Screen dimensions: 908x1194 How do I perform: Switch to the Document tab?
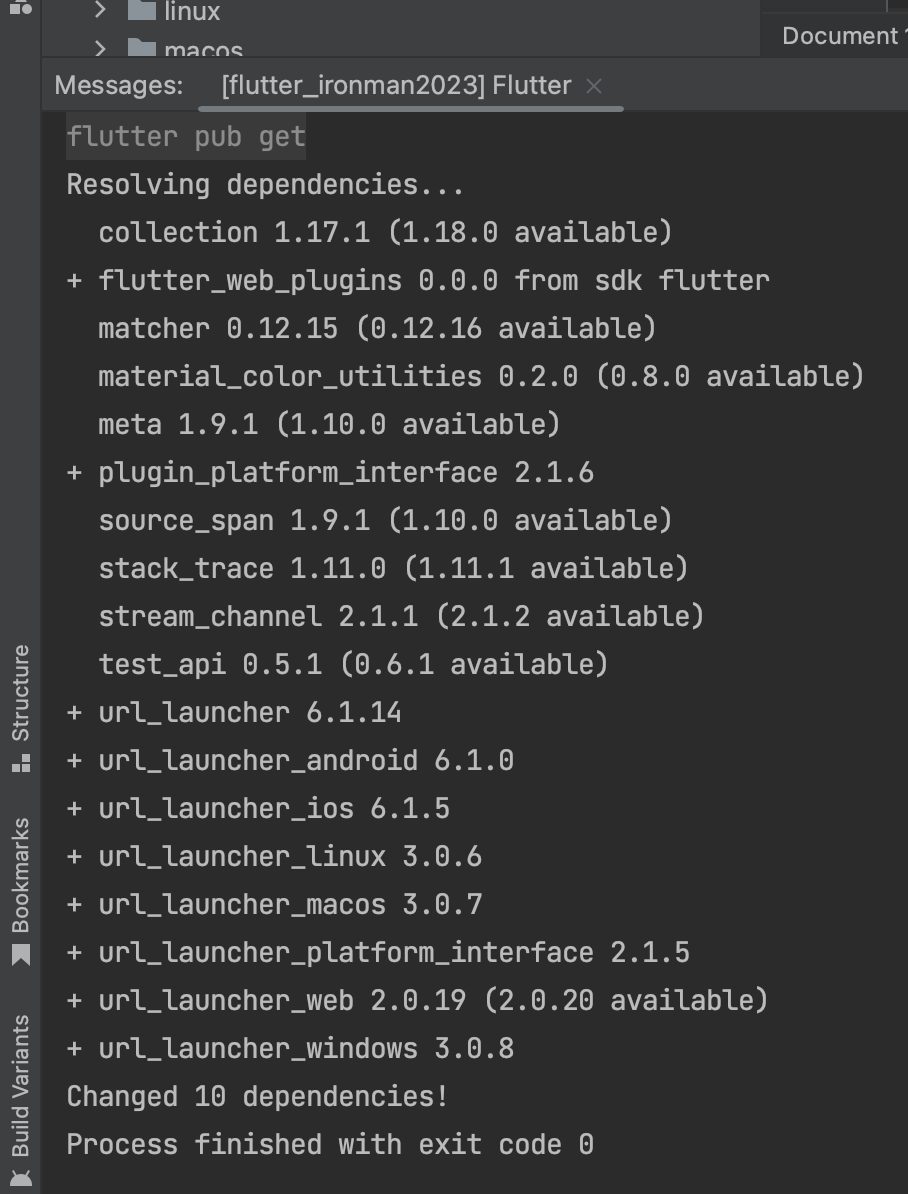tap(841, 36)
